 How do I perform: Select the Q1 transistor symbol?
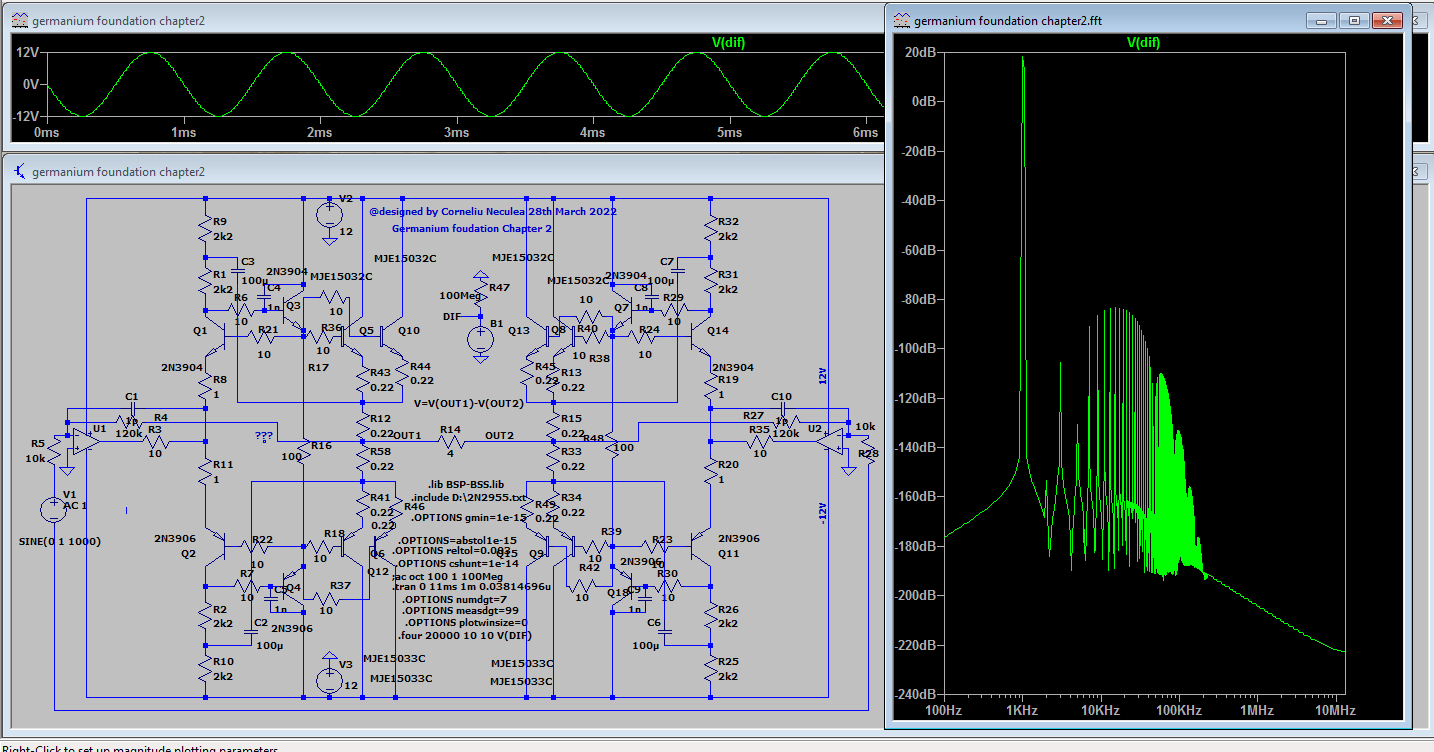click(x=215, y=338)
